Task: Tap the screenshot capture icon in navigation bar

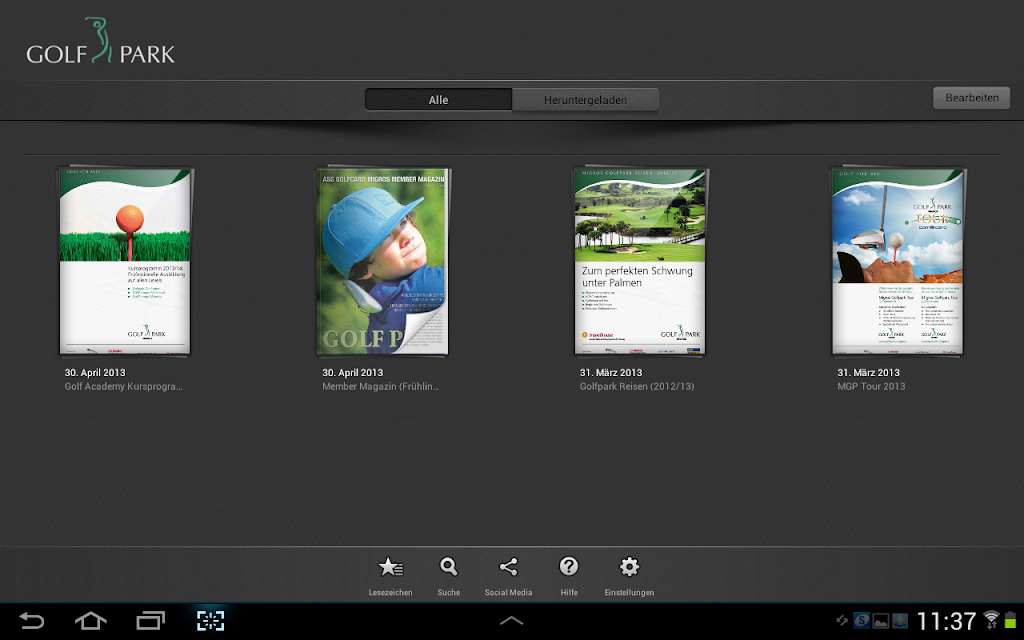Action: point(210,620)
